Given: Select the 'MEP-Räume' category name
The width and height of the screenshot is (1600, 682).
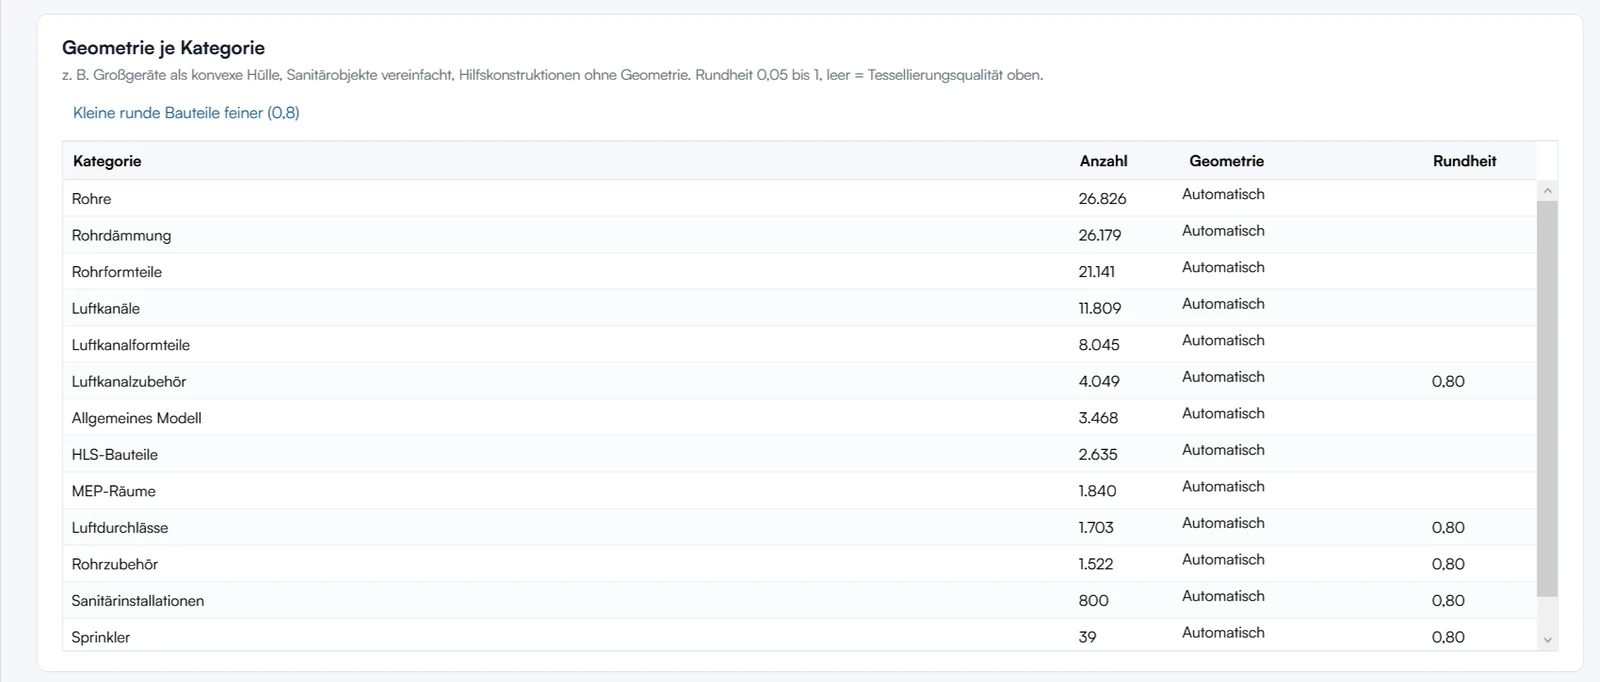Looking at the screenshot, I should (x=113, y=491).
